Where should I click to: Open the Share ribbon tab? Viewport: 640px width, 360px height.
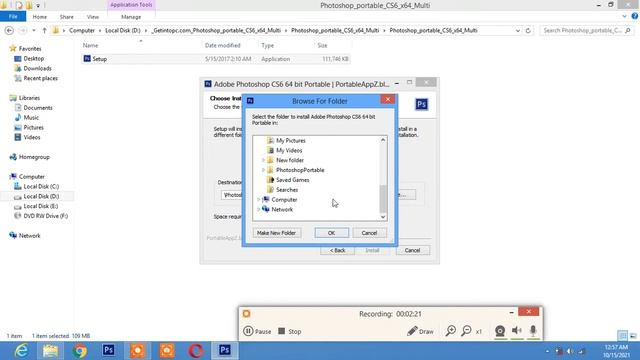67,17
